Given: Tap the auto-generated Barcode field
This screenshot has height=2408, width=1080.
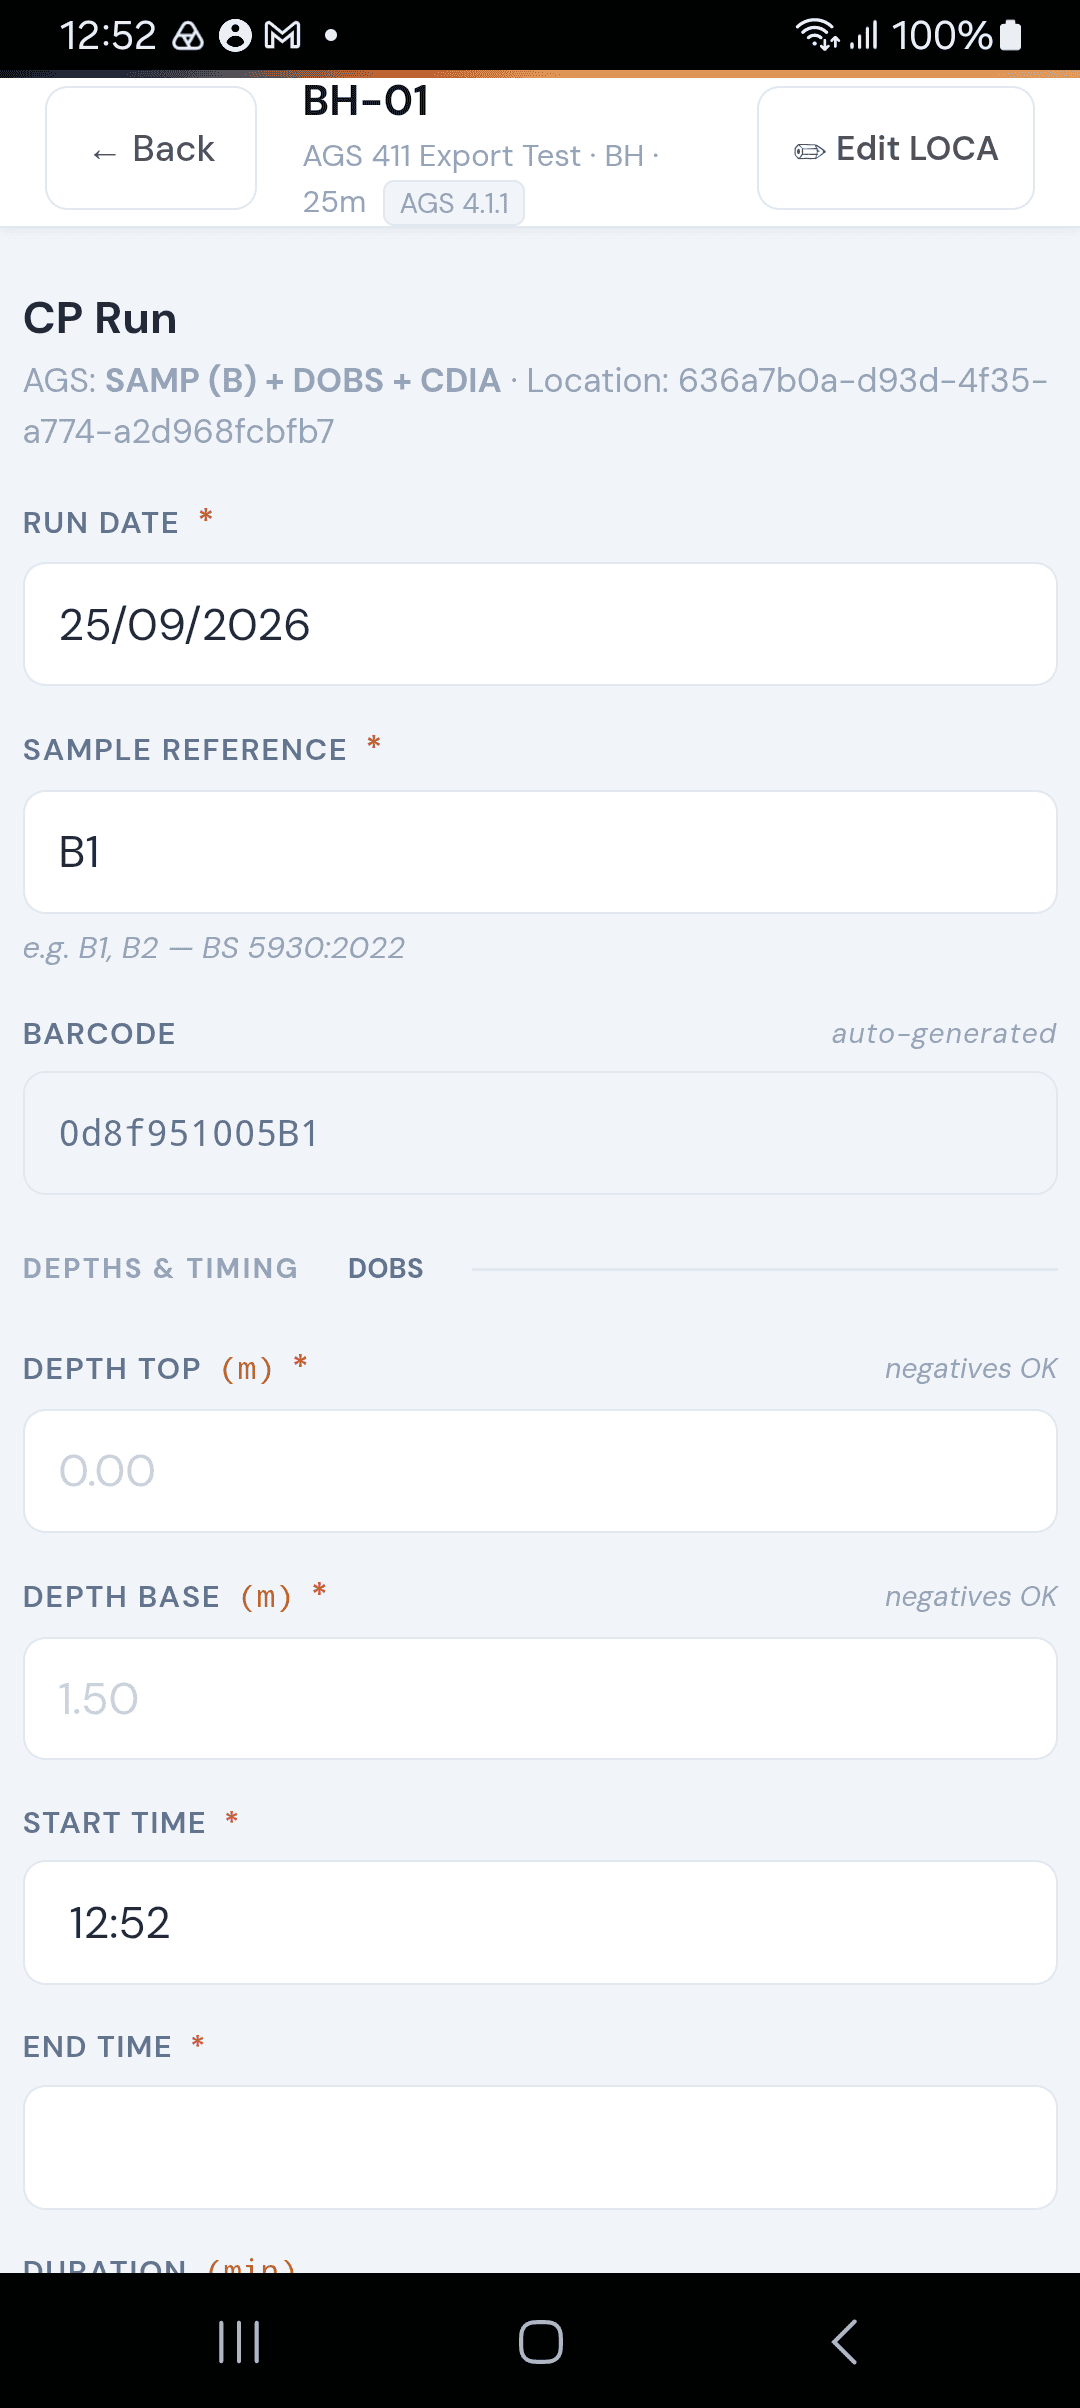Looking at the screenshot, I should pos(540,1133).
